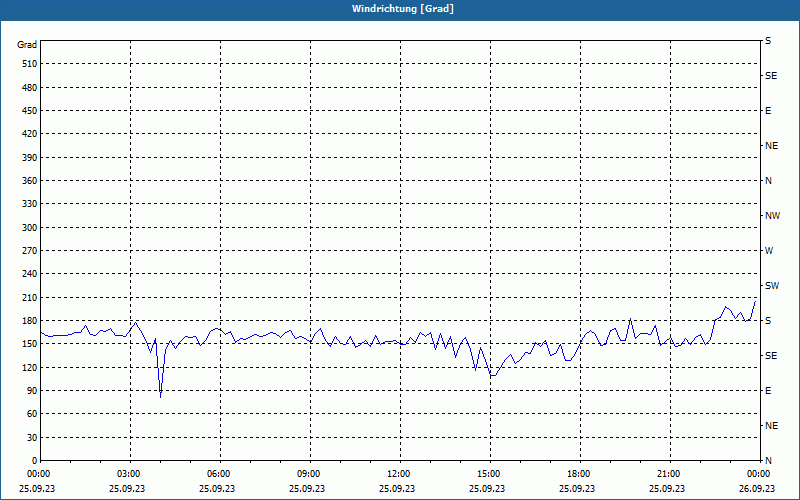Click the 26.09.23 date label
Image resolution: width=800 pixels, height=500 pixels.
coord(757,488)
